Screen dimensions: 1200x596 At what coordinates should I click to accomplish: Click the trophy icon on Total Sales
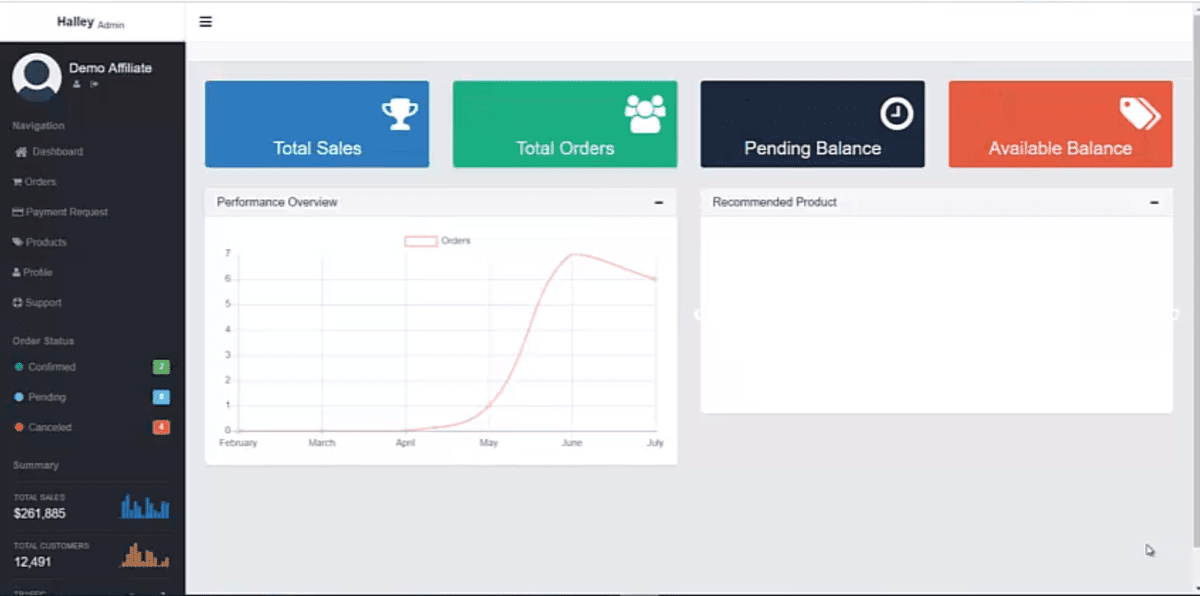click(400, 113)
